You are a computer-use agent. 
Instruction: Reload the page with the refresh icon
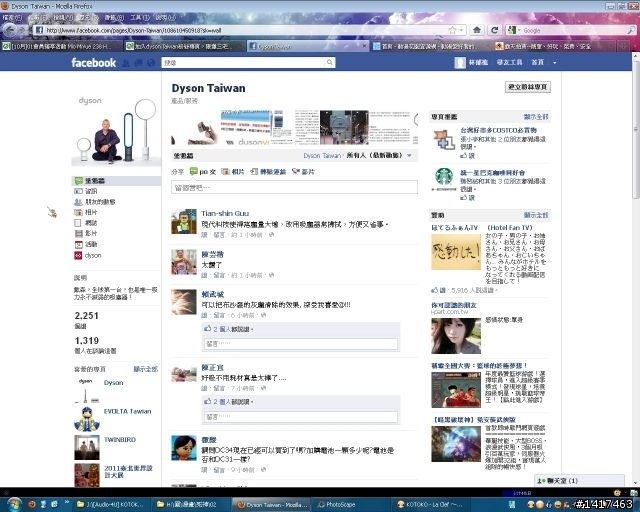pos(495,30)
